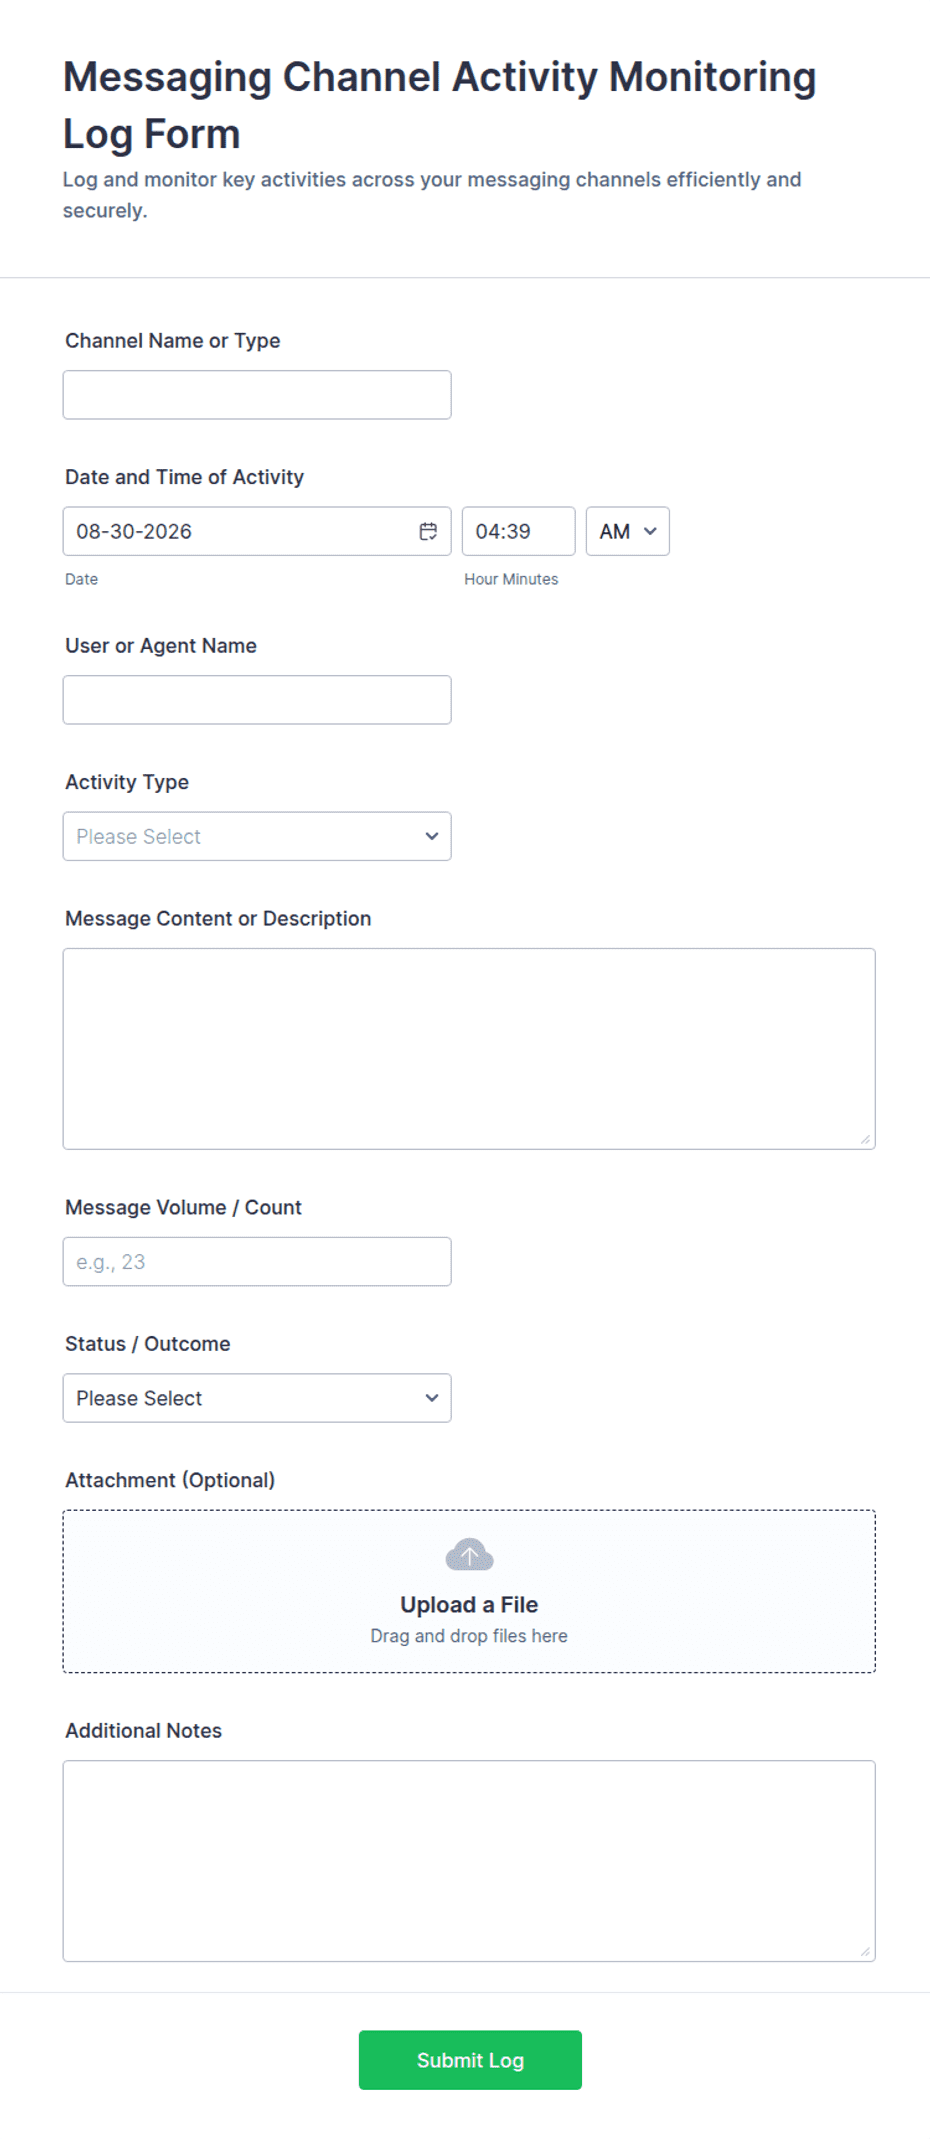Click the Additional Notes textarea resize handle
Viewport: 930px width, 2139px height.
tap(866, 1952)
